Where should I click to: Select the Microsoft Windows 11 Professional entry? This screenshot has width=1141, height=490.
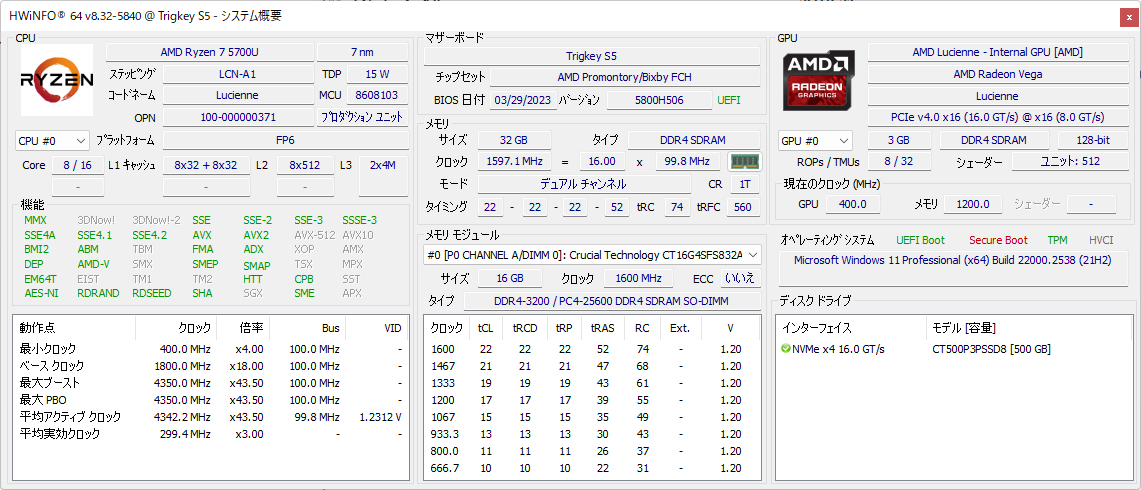coord(954,260)
